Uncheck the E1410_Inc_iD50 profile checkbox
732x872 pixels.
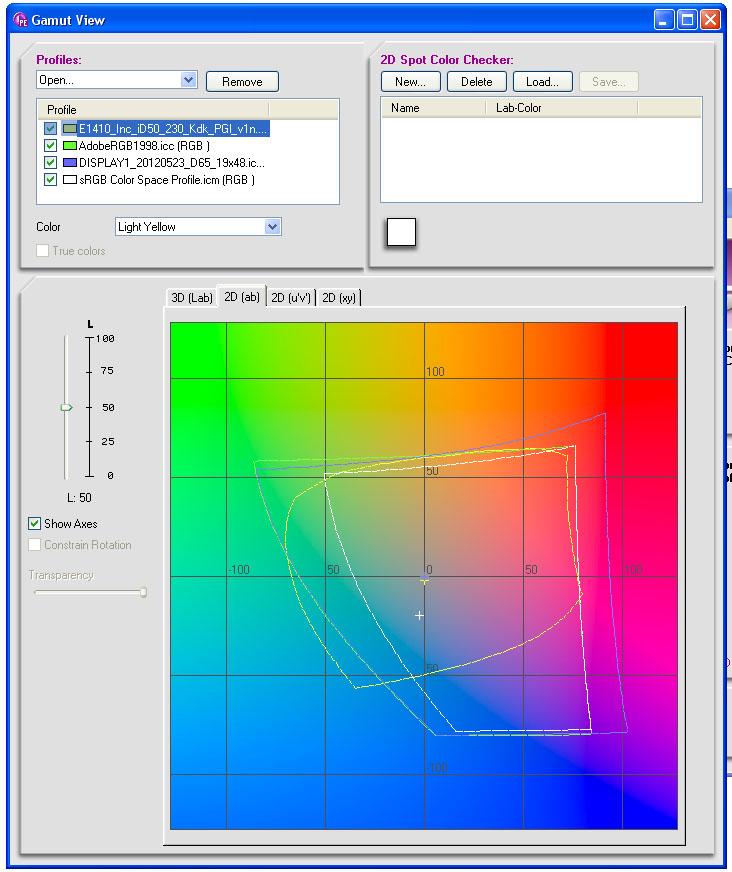pyautogui.click(x=51, y=128)
